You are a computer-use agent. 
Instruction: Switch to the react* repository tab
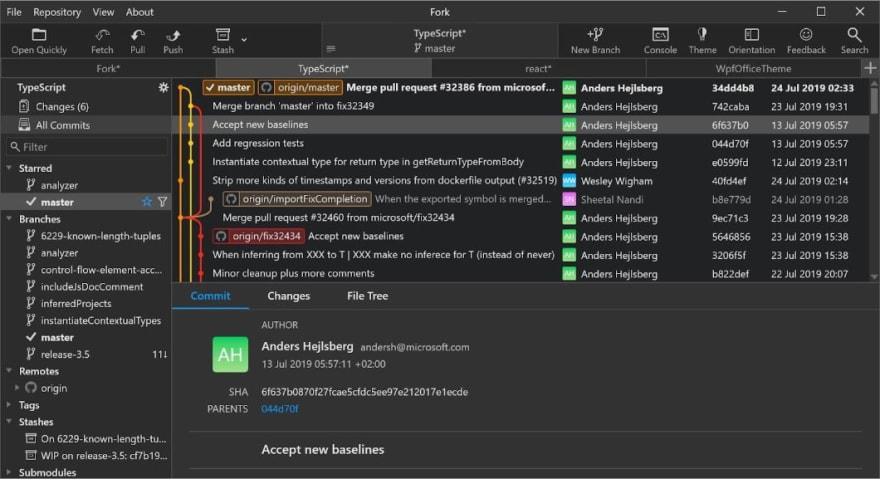coord(538,69)
